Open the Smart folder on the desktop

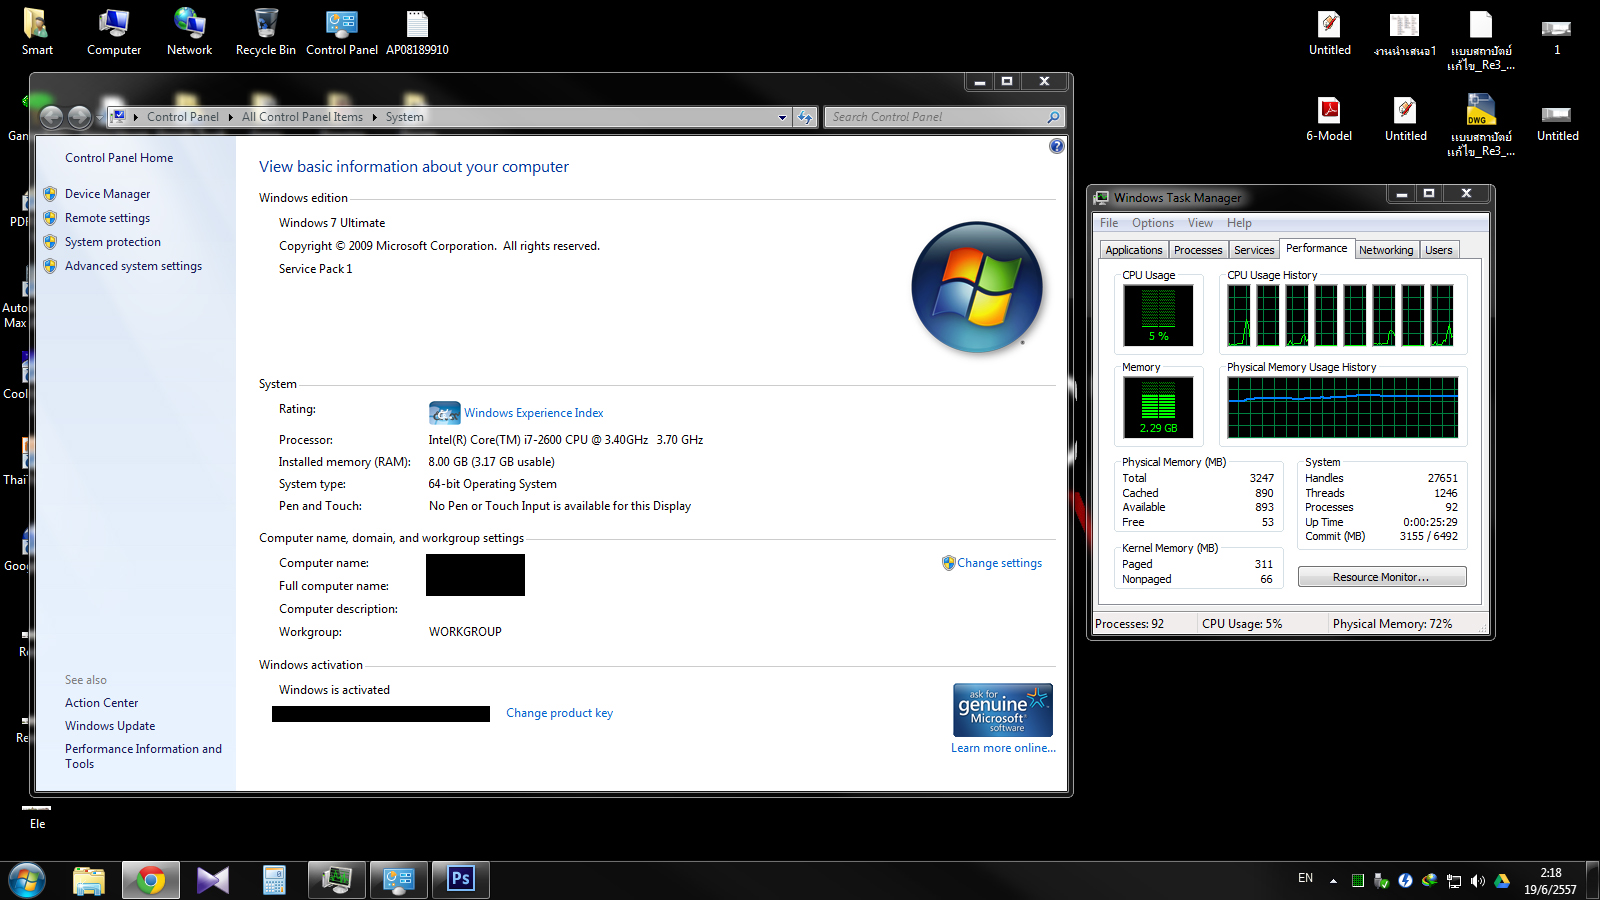(37, 31)
